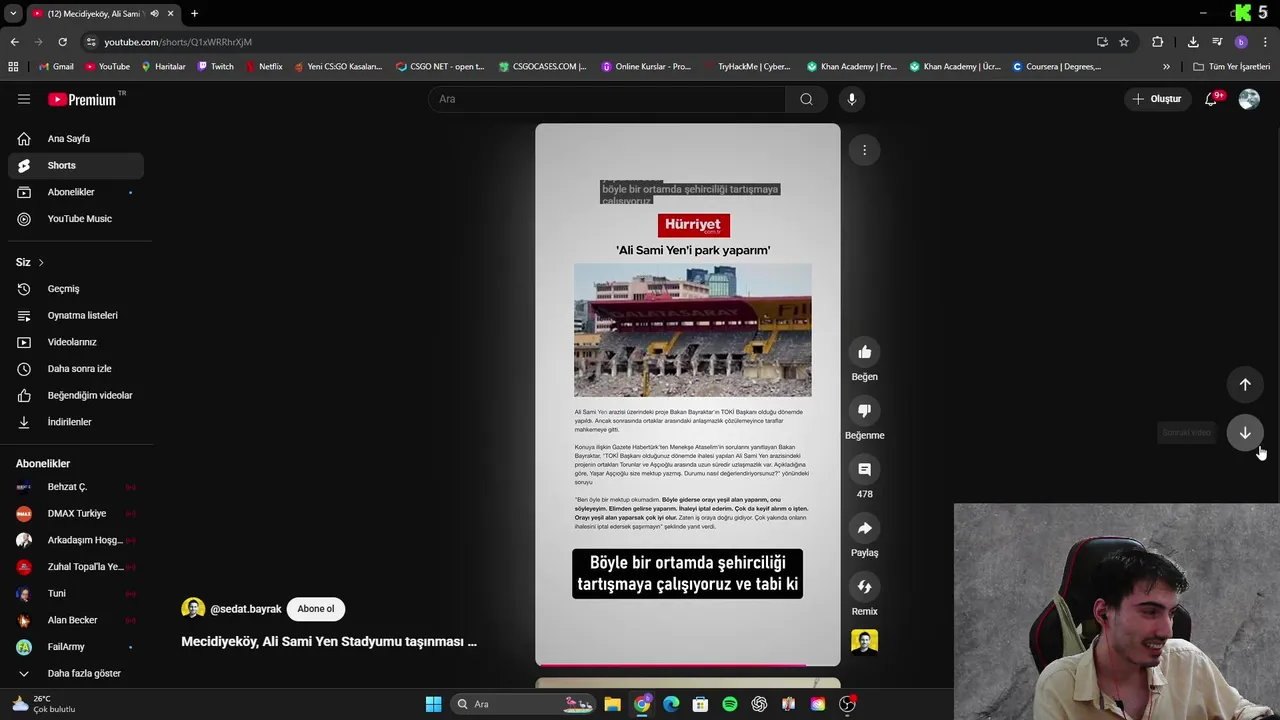Remix this Short
Image resolution: width=1280 pixels, height=720 pixels.
864,587
